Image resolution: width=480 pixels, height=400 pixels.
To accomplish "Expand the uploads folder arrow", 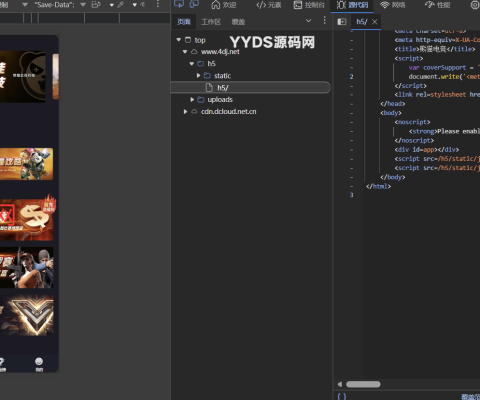I will click(192, 100).
